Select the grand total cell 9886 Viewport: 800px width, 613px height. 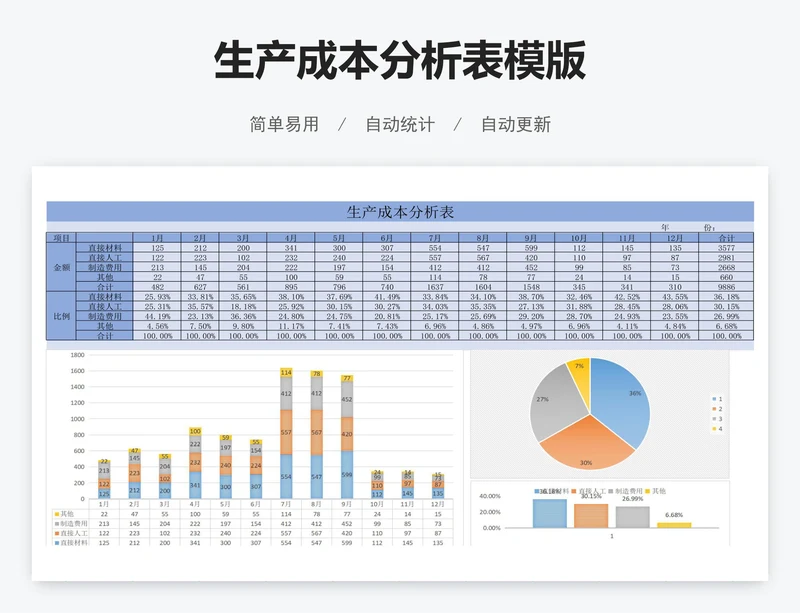[726, 287]
